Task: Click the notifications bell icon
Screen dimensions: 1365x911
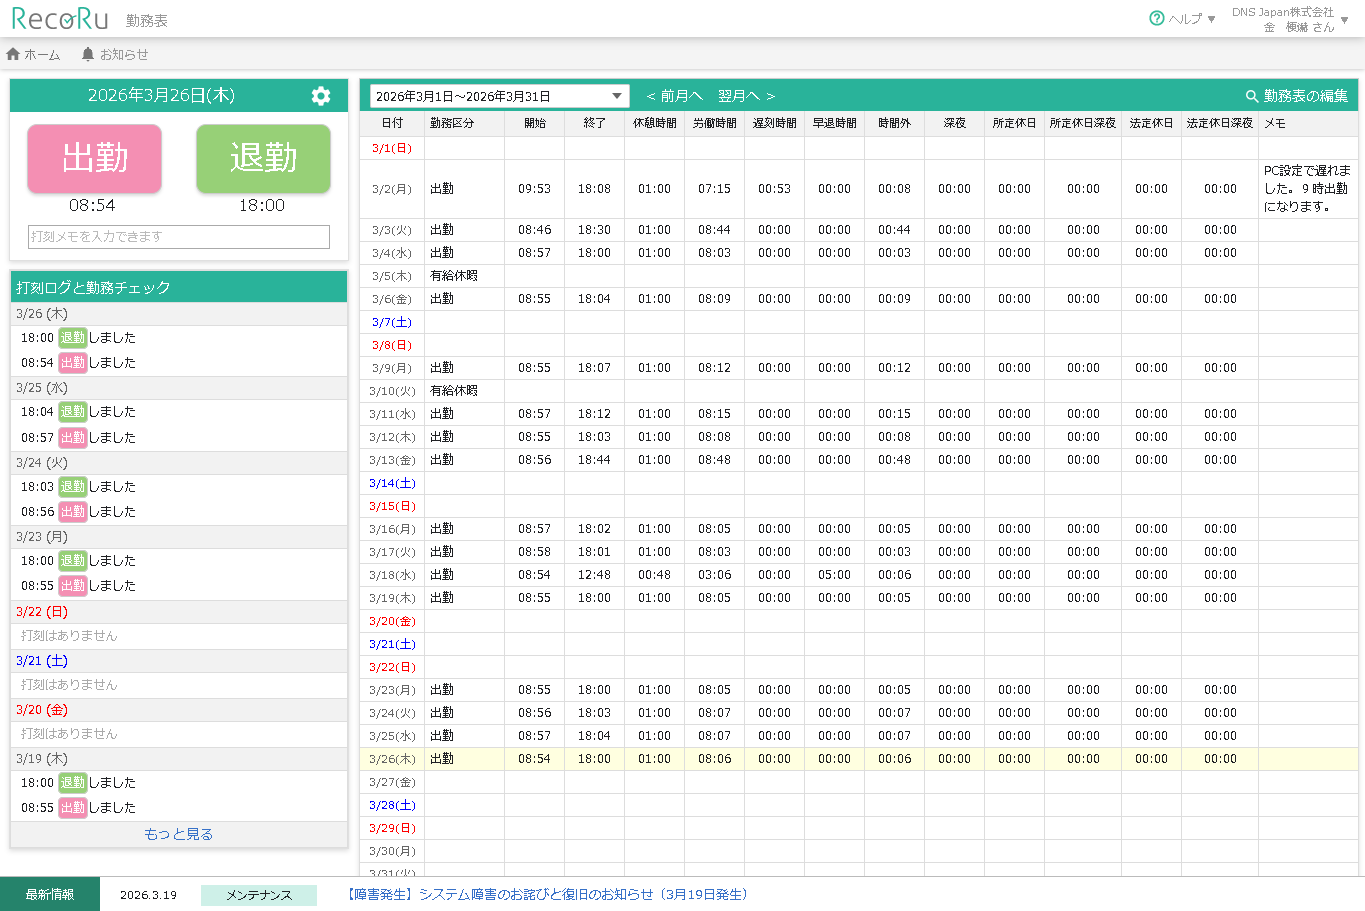Action: (88, 54)
